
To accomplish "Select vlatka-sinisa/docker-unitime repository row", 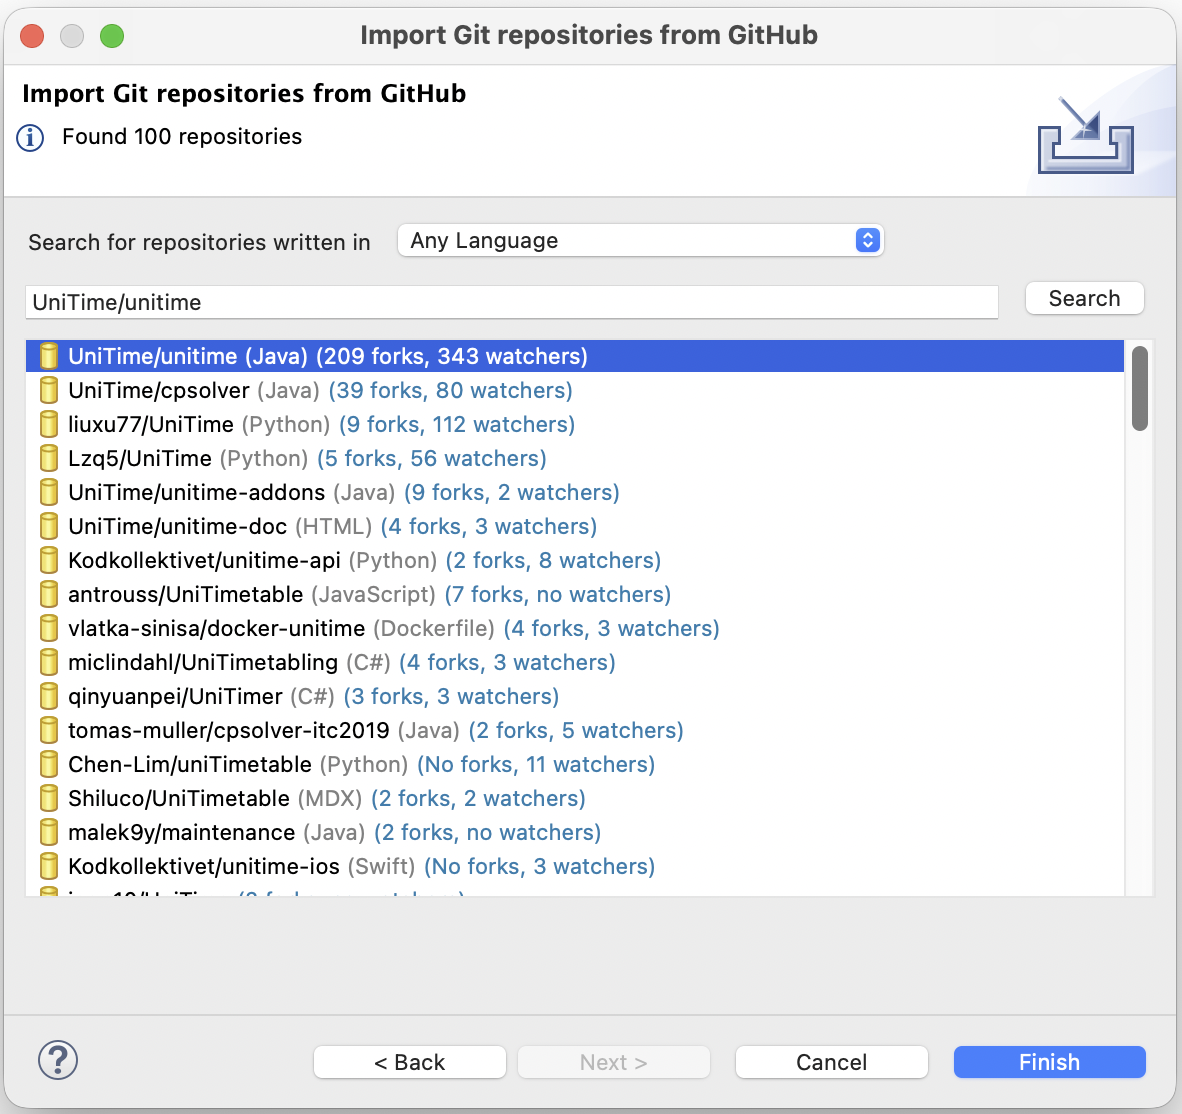I will (x=574, y=628).
